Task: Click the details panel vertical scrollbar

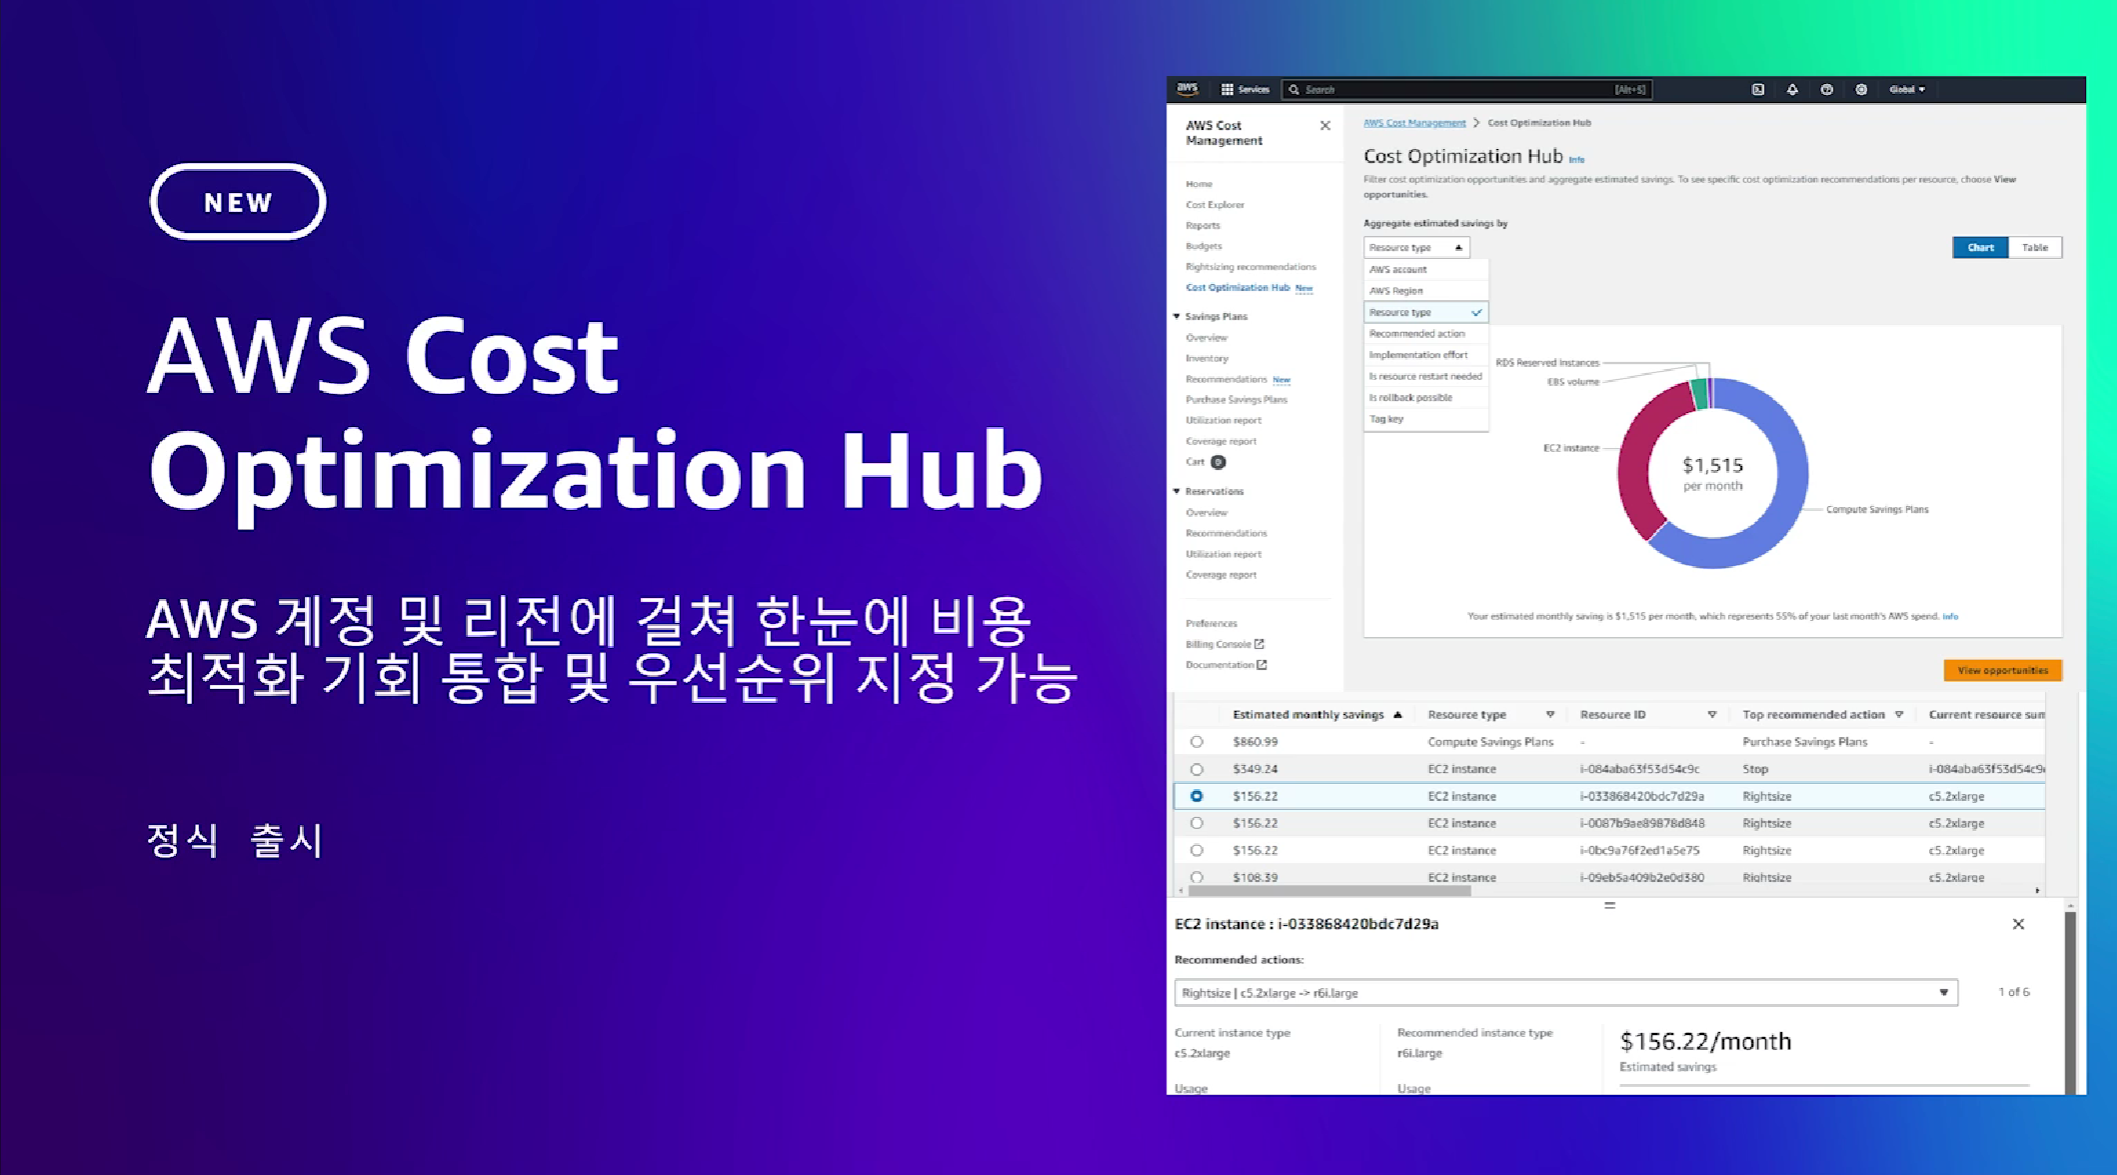Action: pos(2070,1002)
